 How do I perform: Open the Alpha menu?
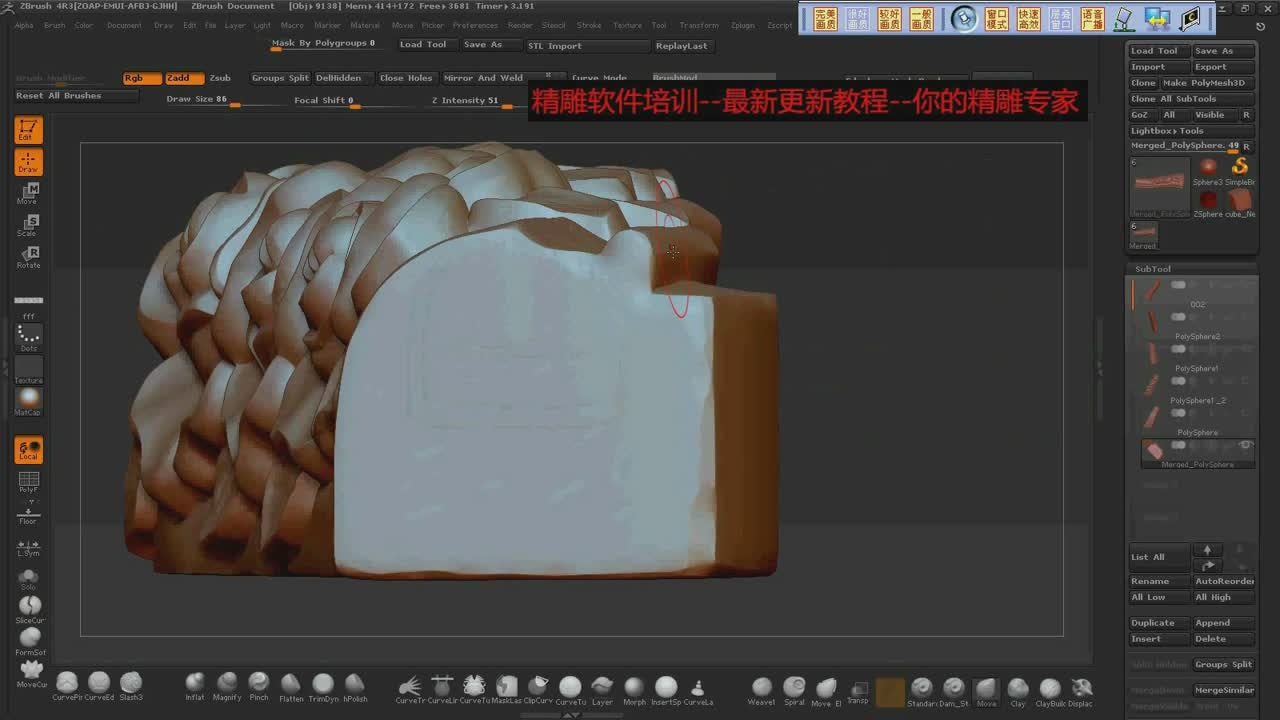point(24,25)
